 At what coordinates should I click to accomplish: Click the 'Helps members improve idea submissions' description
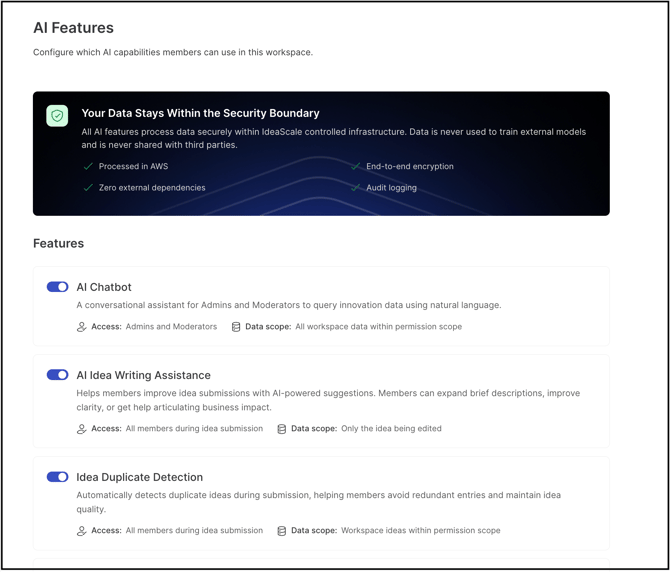pyautogui.click(x=328, y=400)
